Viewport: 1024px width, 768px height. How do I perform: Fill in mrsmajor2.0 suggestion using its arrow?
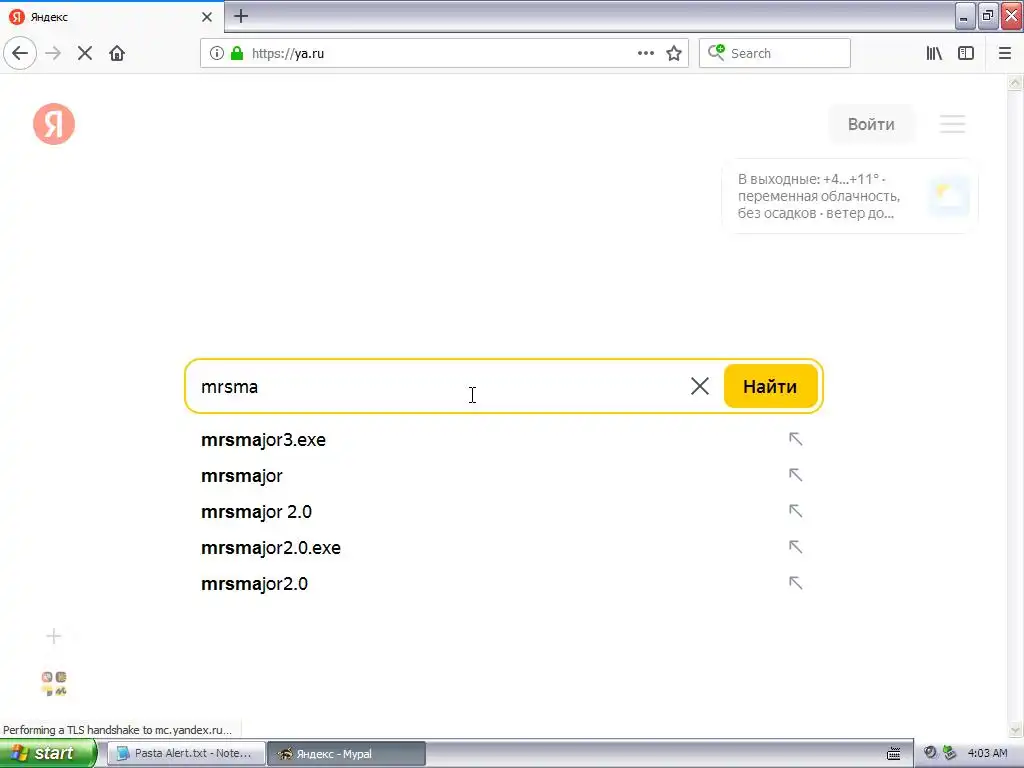click(x=795, y=583)
